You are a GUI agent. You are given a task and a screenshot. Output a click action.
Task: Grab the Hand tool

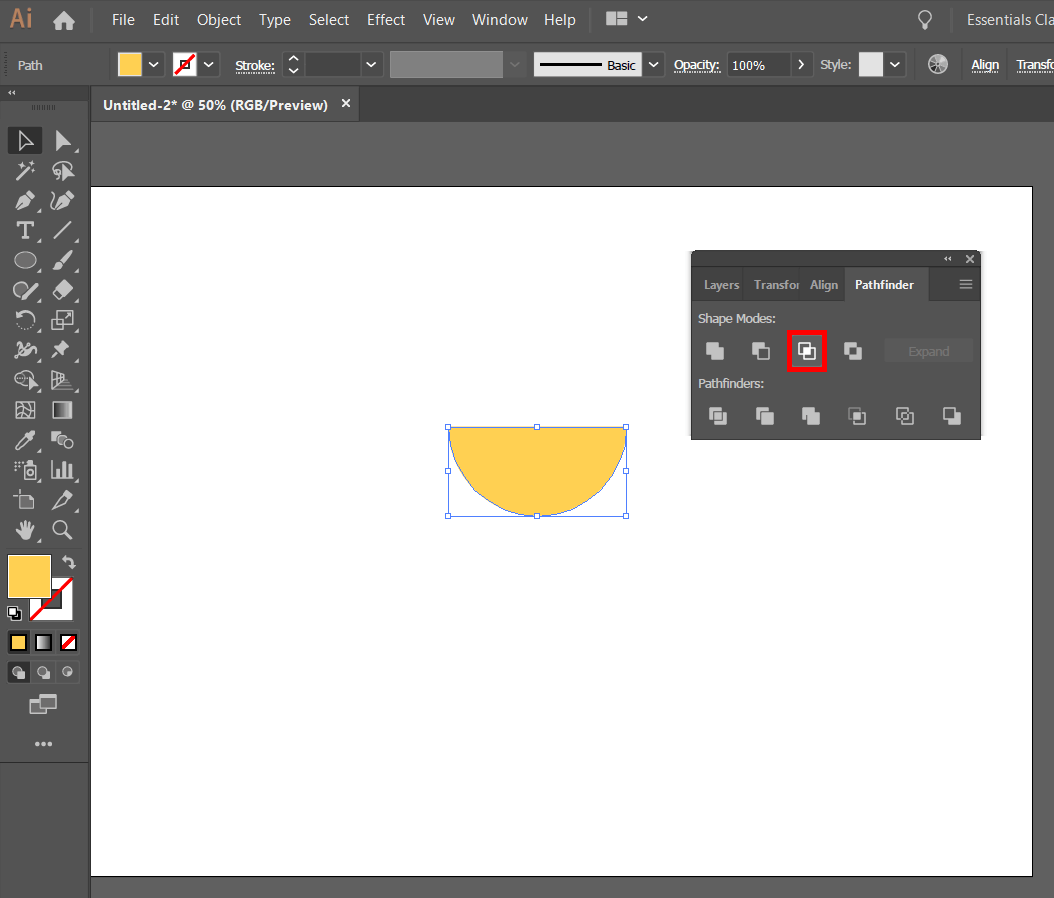coord(25,530)
